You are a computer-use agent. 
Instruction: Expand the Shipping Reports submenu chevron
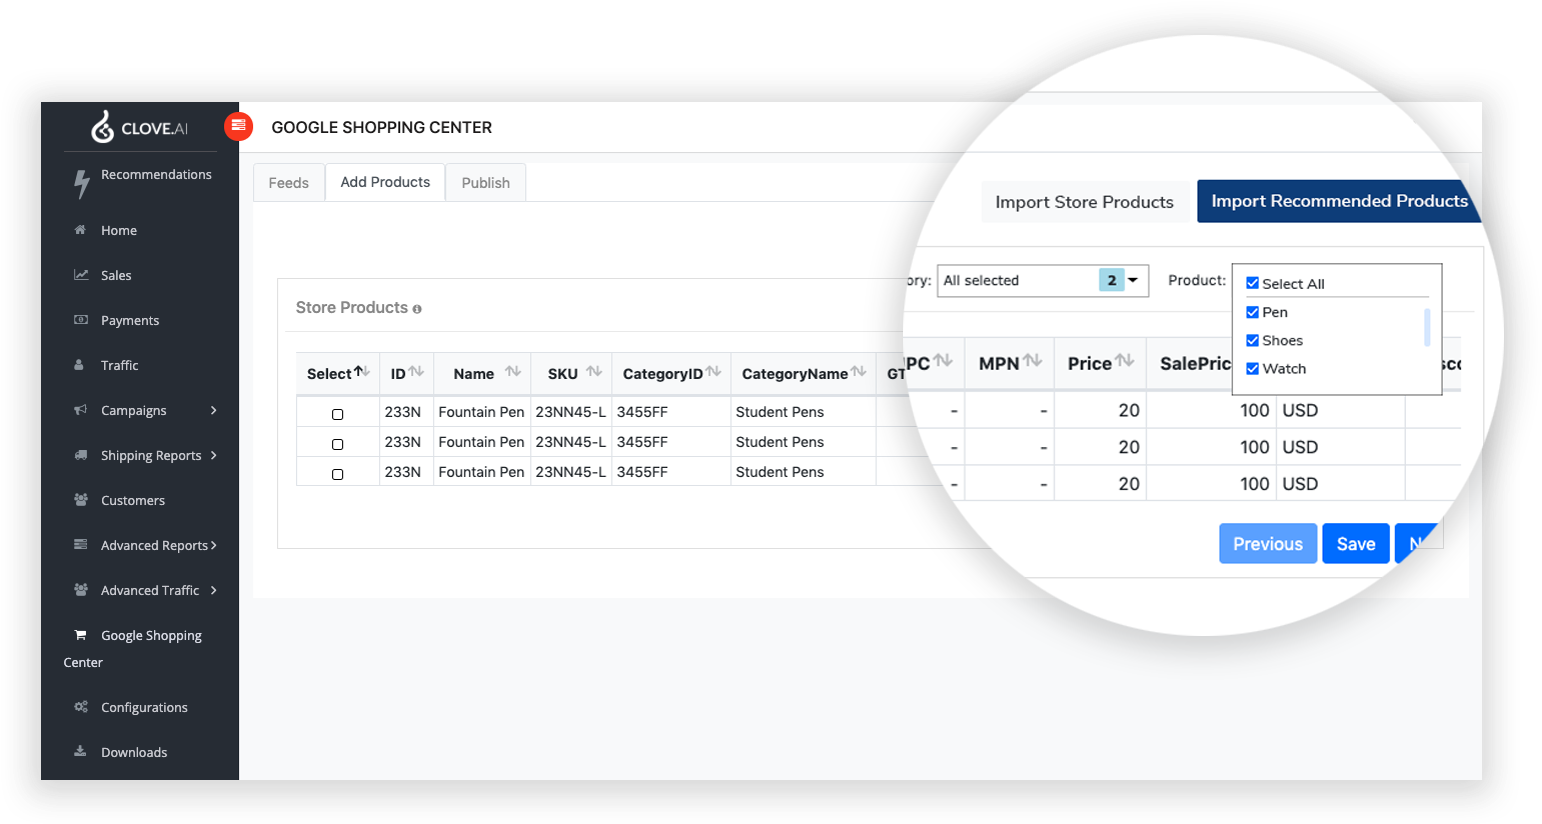(x=213, y=455)
